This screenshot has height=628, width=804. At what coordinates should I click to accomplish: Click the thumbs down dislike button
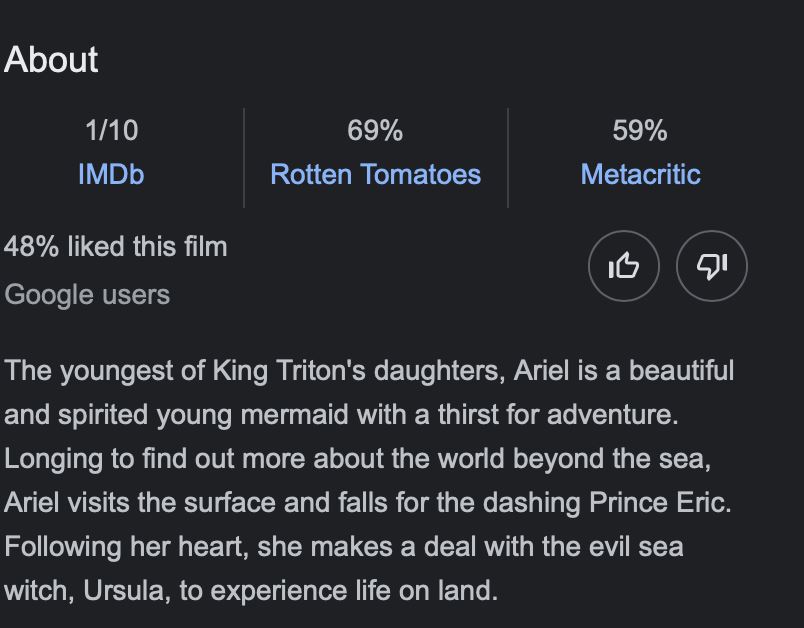(712, 266)
